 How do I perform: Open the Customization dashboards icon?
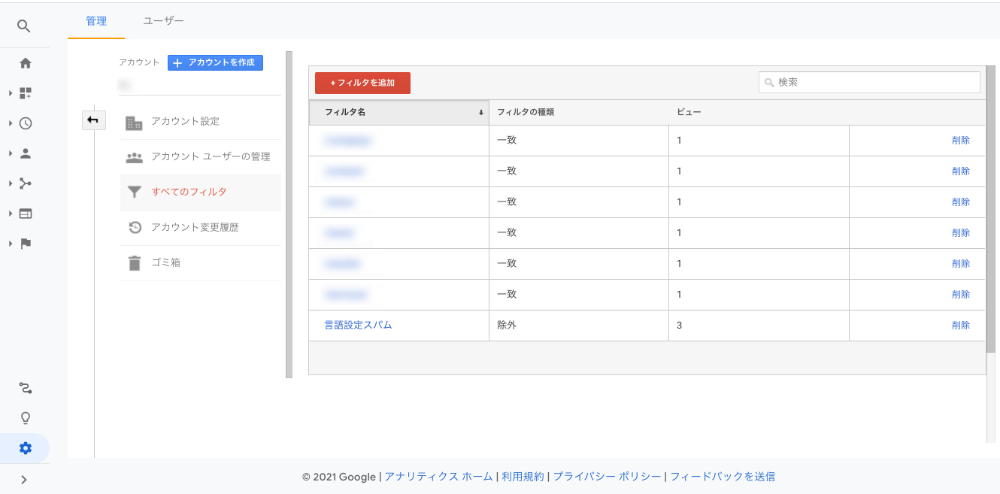pyautogui.click(x=26, y=94)
